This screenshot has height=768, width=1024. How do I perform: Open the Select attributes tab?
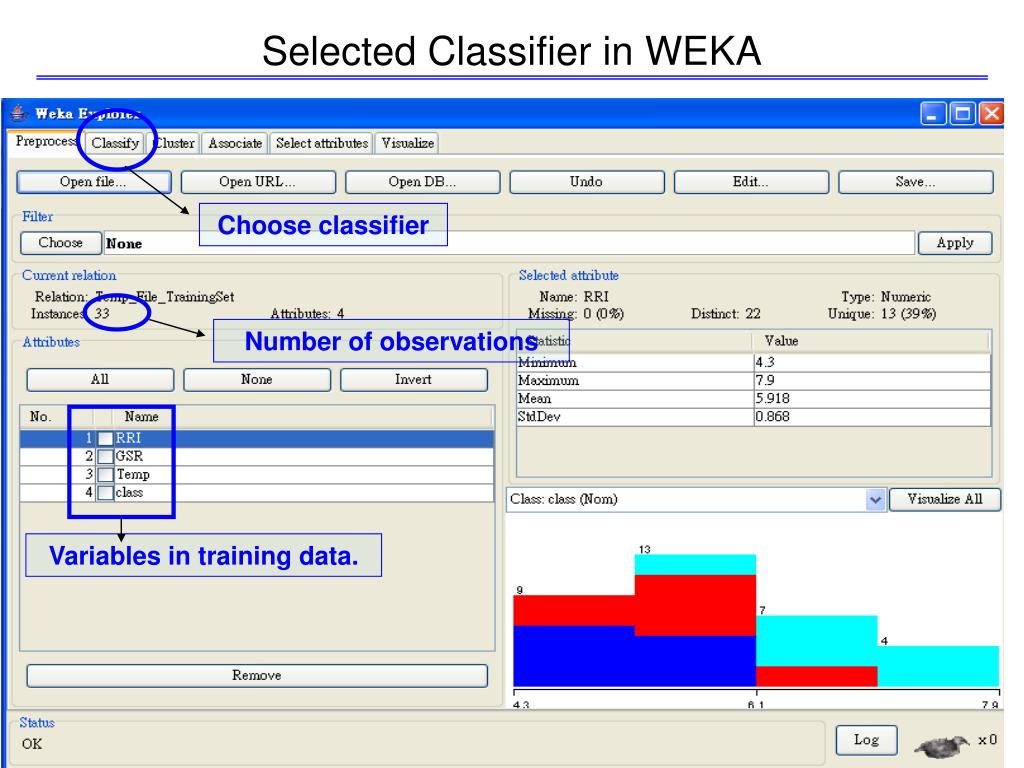(322, 143)
